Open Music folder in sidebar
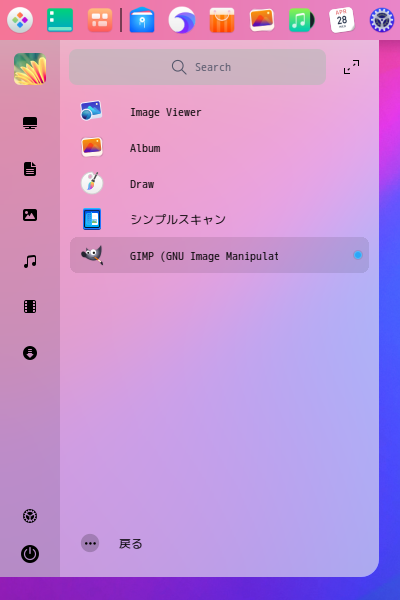Screen dimensions: 400x600 [x=30, y=261]
